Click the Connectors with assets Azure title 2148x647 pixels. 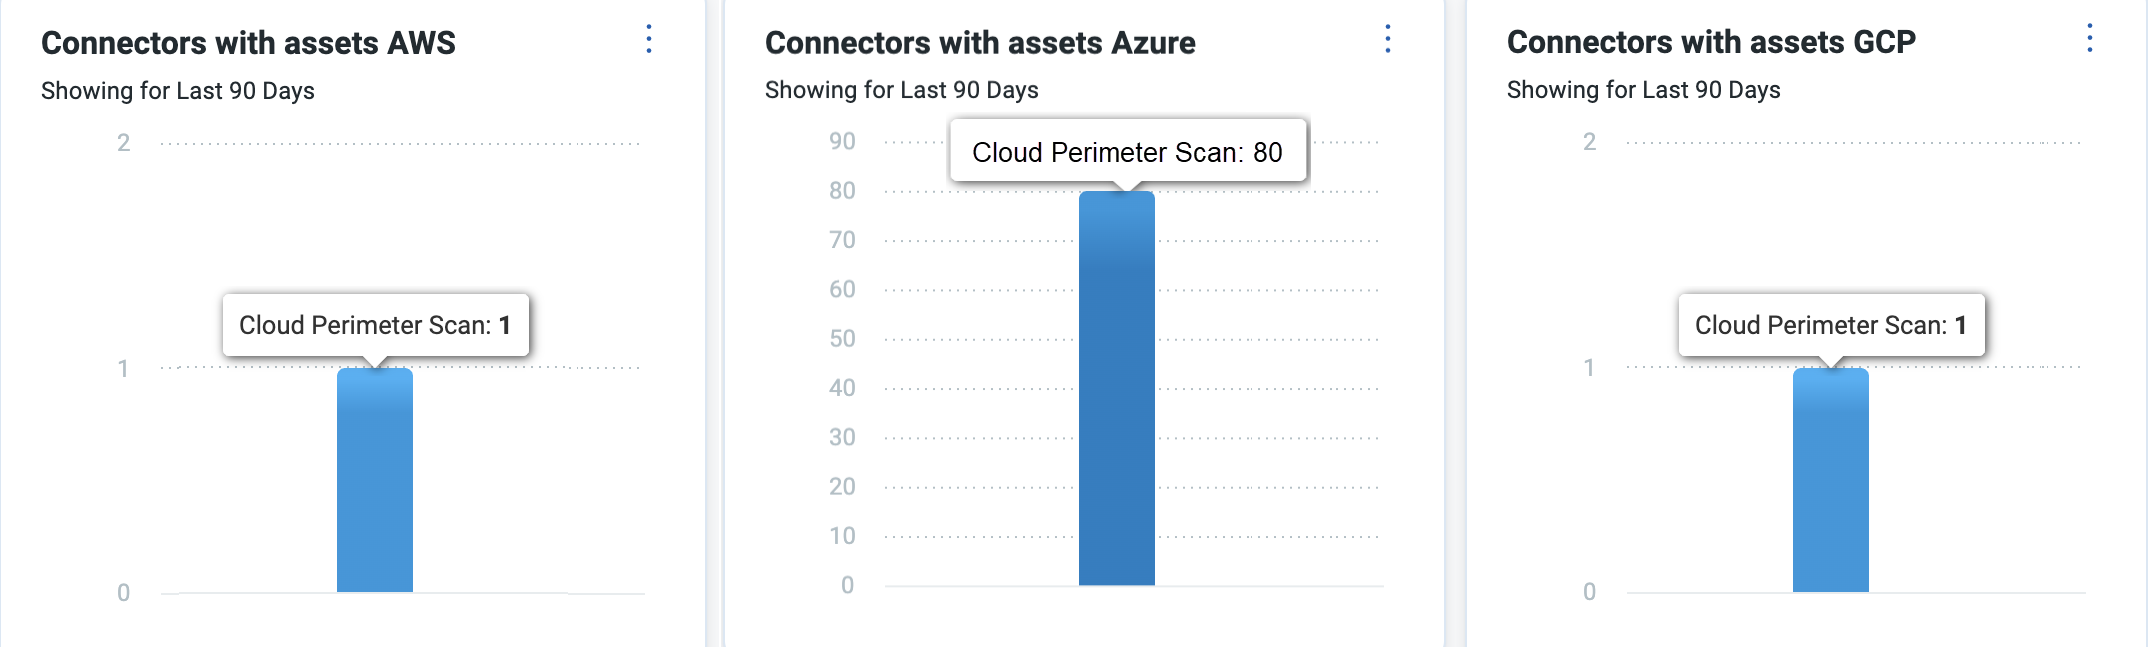click(x=980, y=43)
